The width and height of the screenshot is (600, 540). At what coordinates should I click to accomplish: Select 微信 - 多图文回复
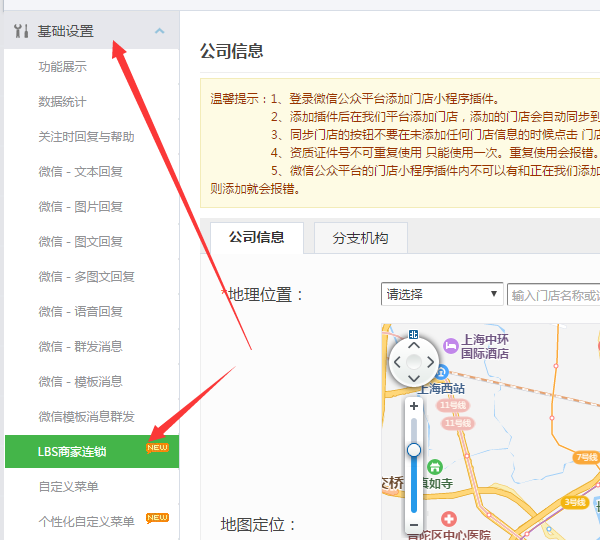(x=86, y=277)
